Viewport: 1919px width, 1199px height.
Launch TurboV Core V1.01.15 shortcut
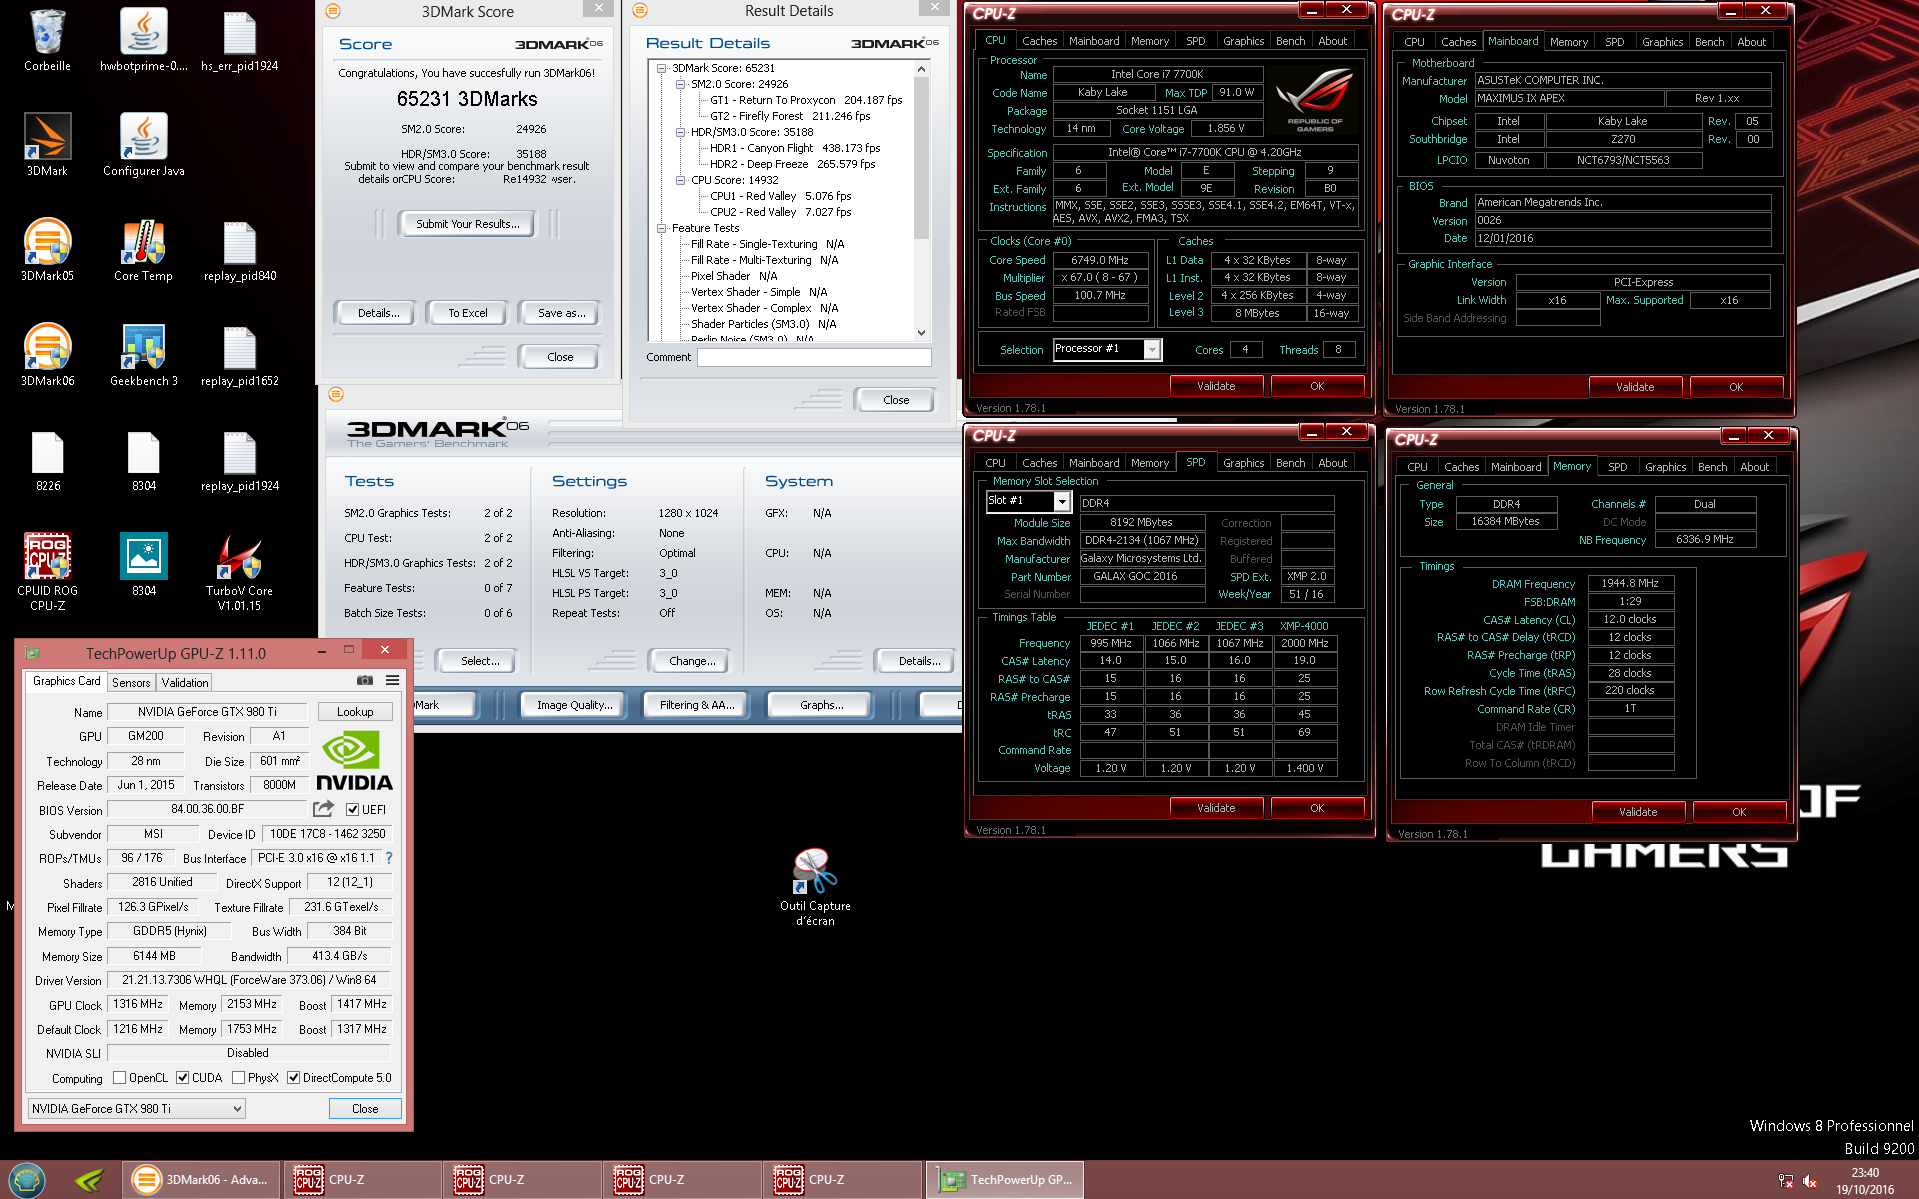pos(240,572)
